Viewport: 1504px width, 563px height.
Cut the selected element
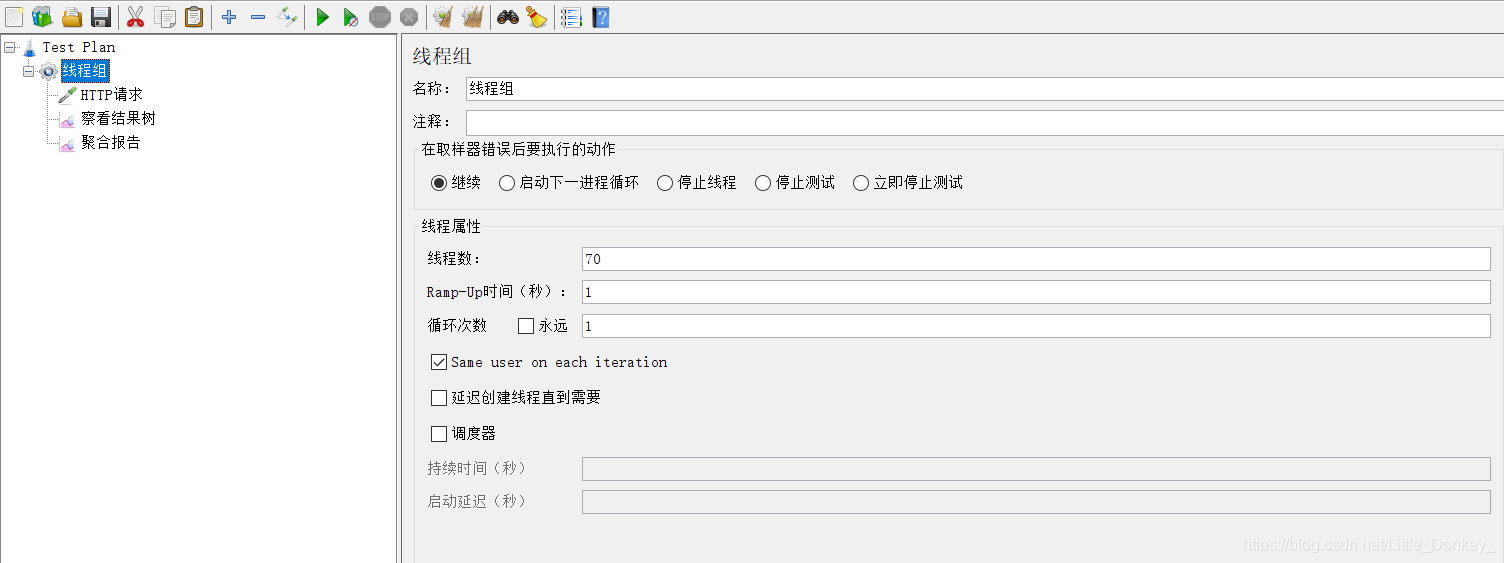click(136, 17)
